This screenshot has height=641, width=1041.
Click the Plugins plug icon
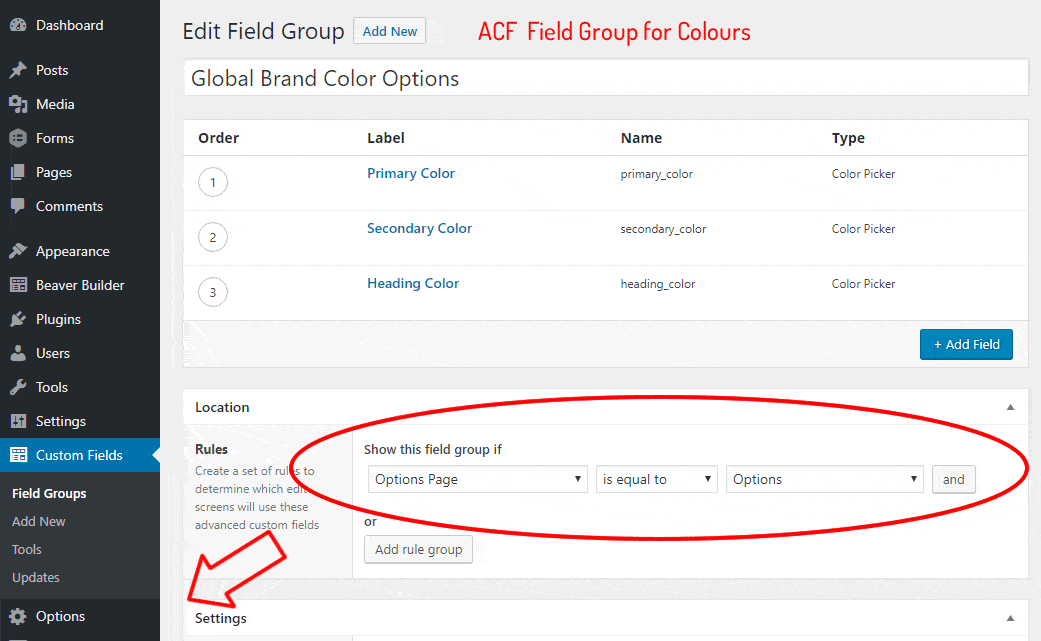18,319
